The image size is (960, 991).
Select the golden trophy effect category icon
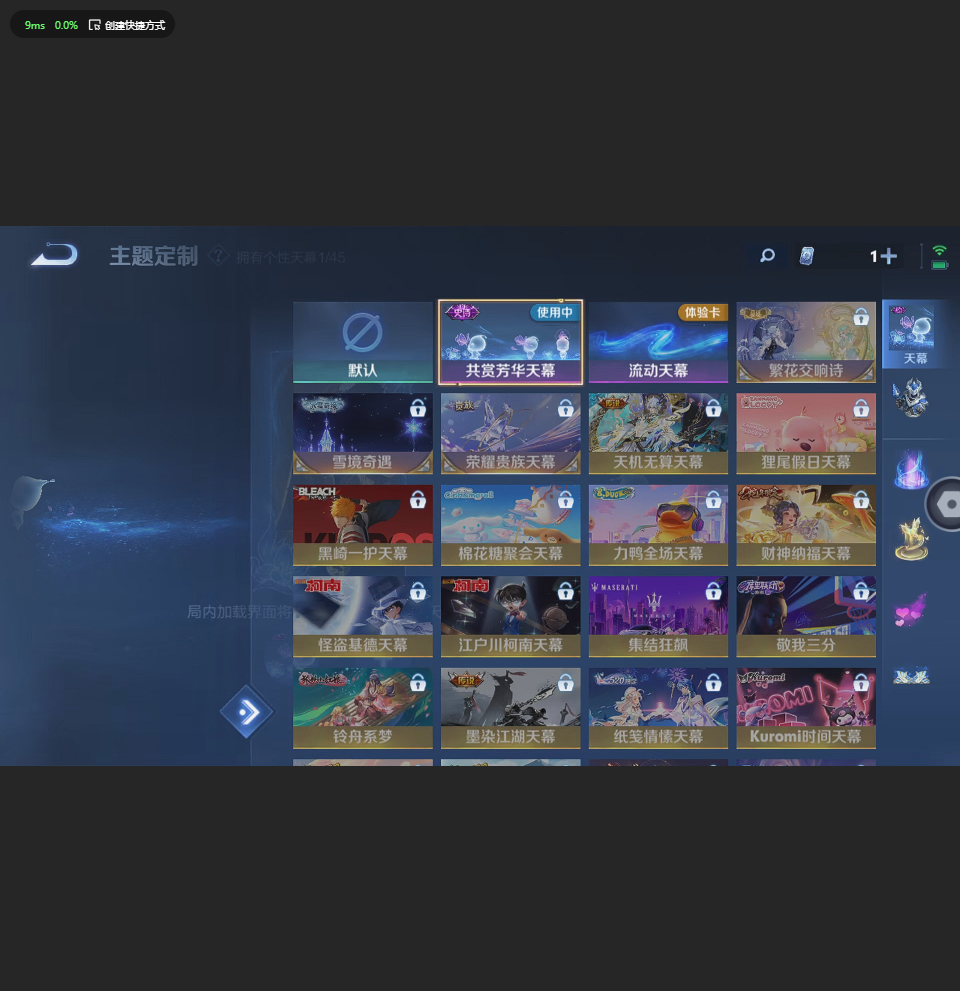coord(911,538)
